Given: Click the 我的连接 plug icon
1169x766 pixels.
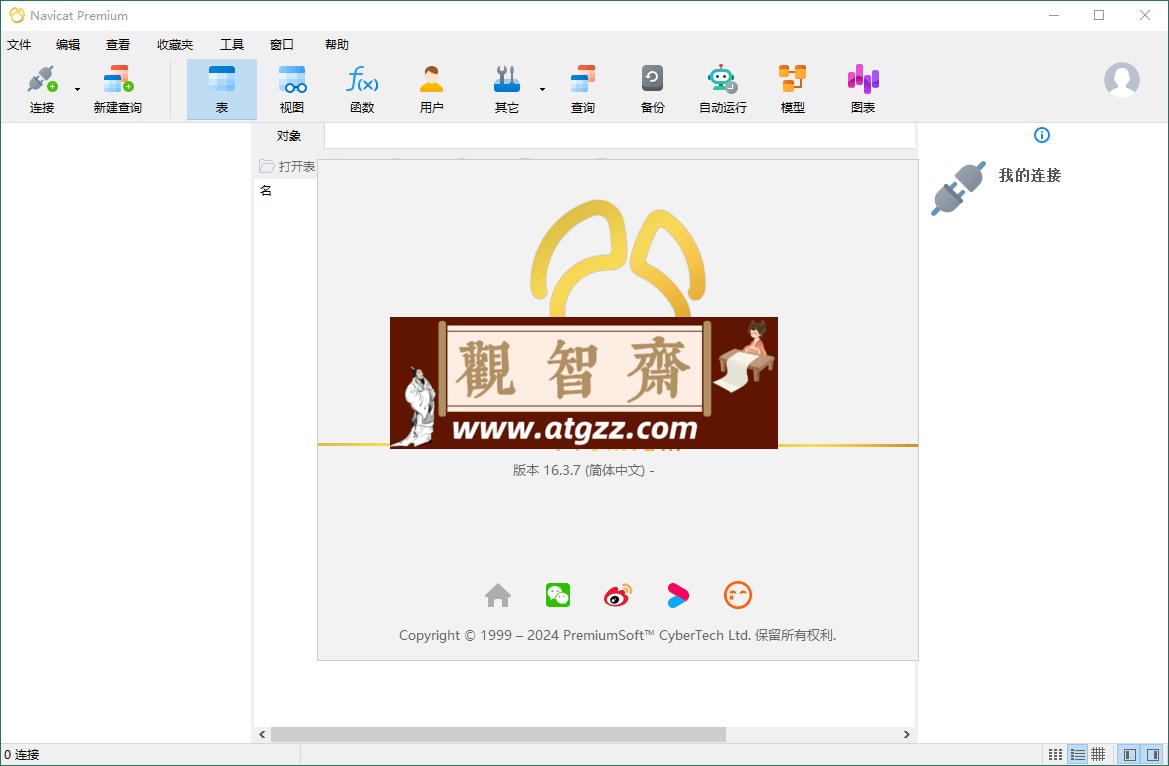Looking at the screenshot, I should (x=958, y=189).
